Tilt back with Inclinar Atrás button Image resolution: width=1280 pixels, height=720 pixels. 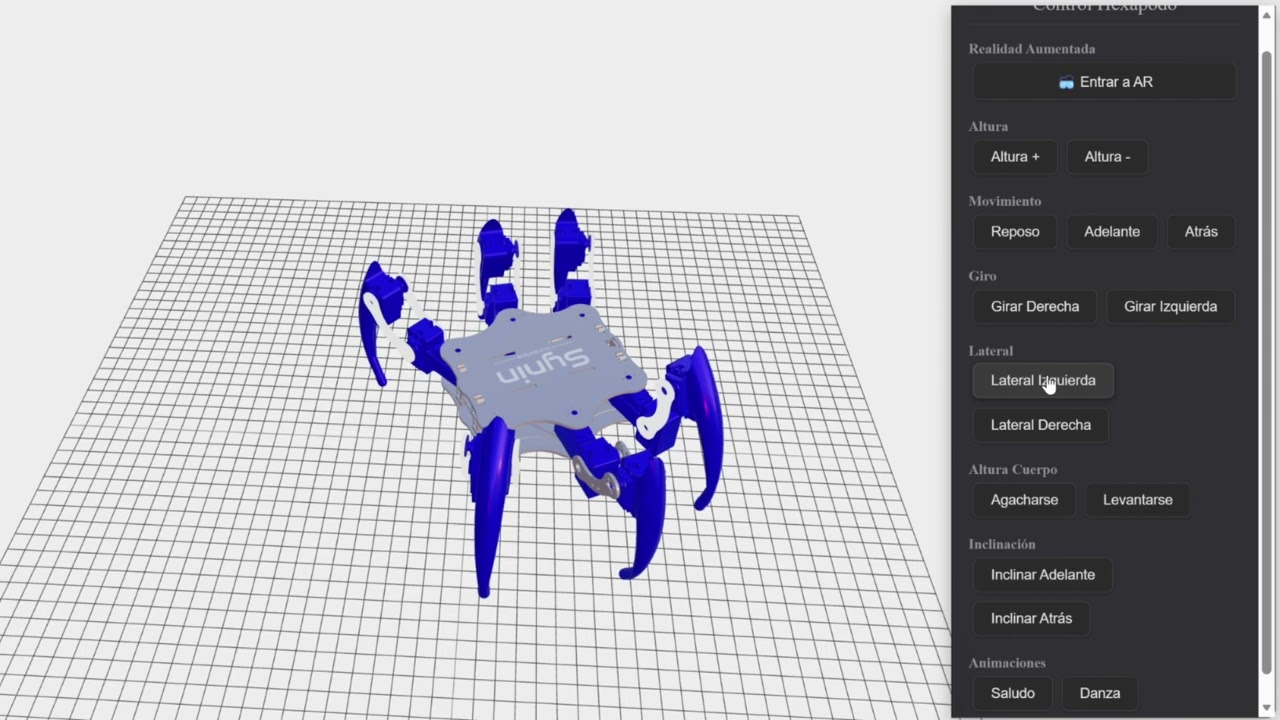[x=1031, y=619]
